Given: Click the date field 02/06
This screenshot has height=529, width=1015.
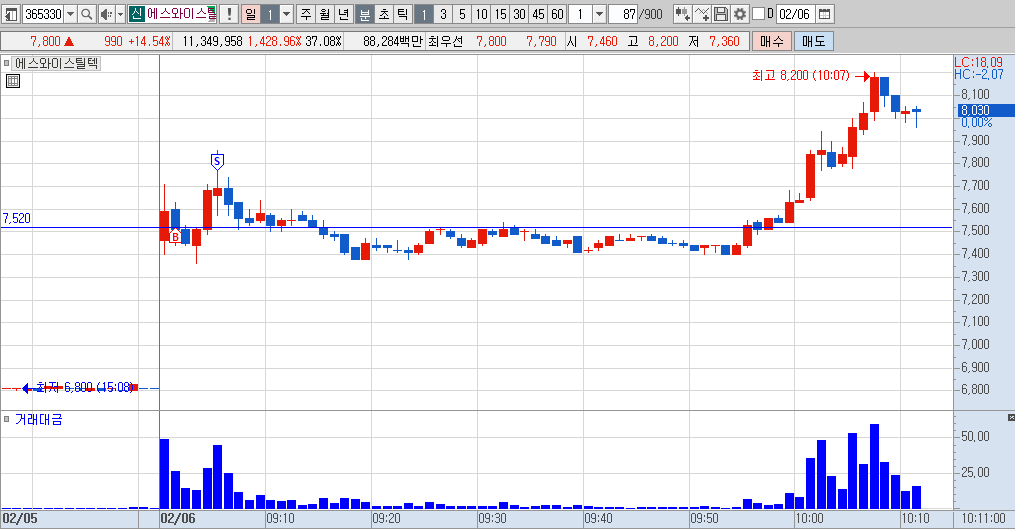Looking at the screenshot, I should pos(795,14).
